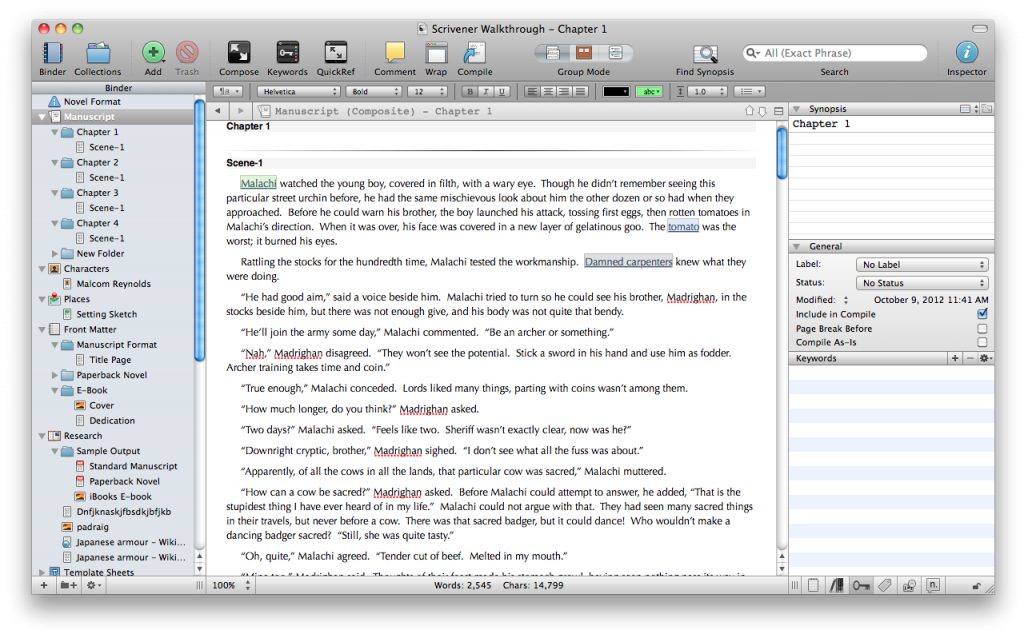Toggle text Wrap mode
1024x638 pixels.
click(436, 52)
